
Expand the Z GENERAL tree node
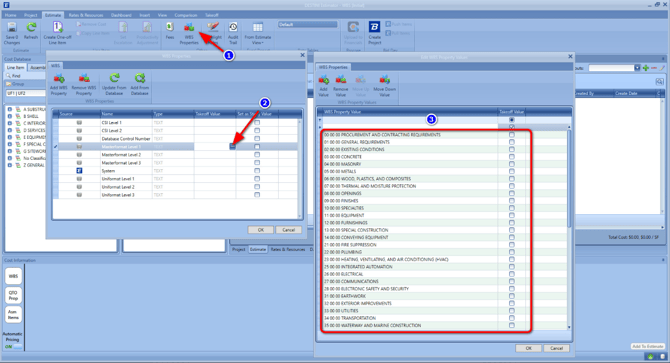10,165
